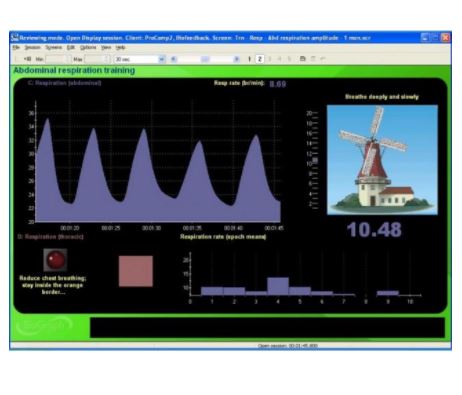This screenshot has width=462, height=395.
Task: Click the 'Breathe deeply and slowly' text
Action: click(x=382, y=97)
